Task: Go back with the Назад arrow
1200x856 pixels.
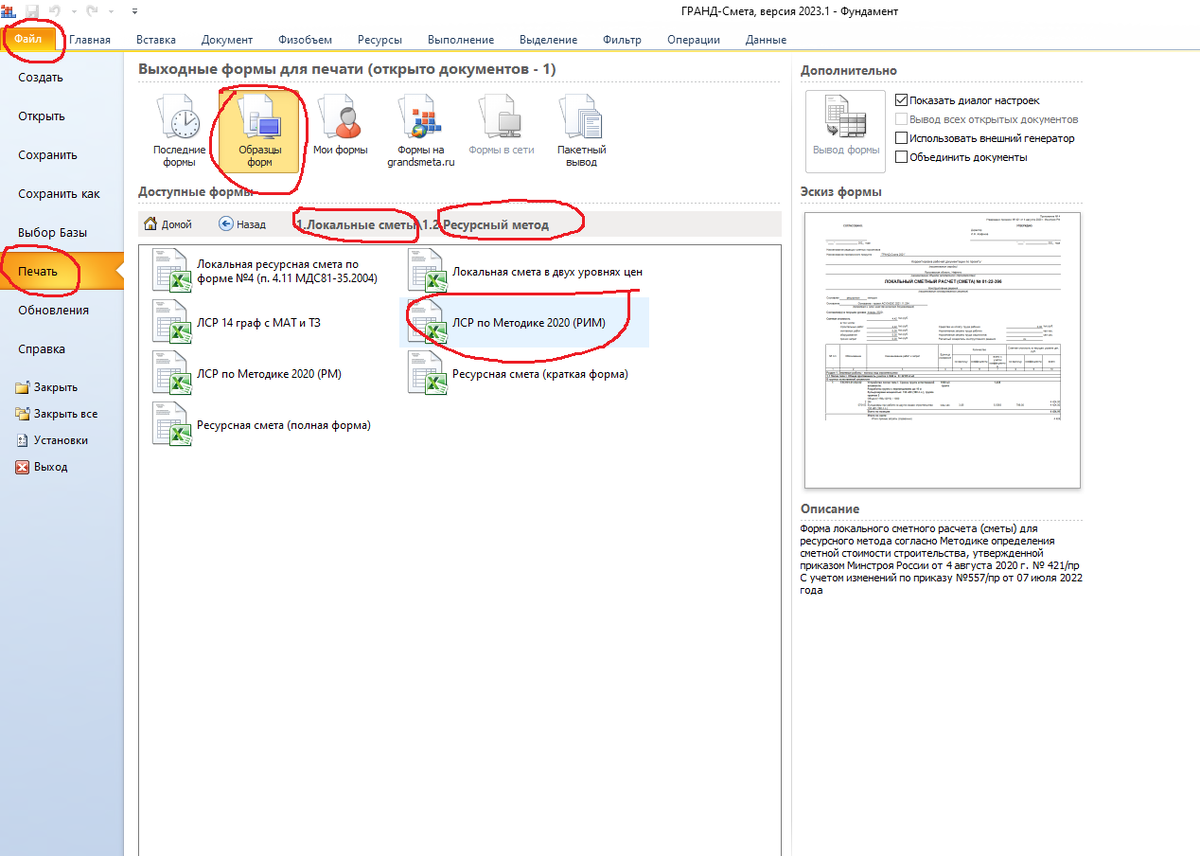Action: [x=242, y=224]
